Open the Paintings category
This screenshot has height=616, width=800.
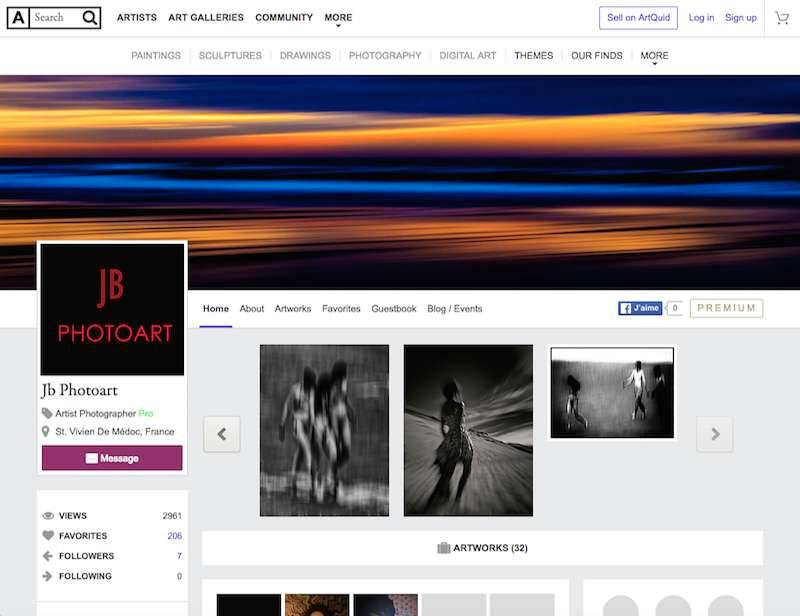(x=156, y=56)
